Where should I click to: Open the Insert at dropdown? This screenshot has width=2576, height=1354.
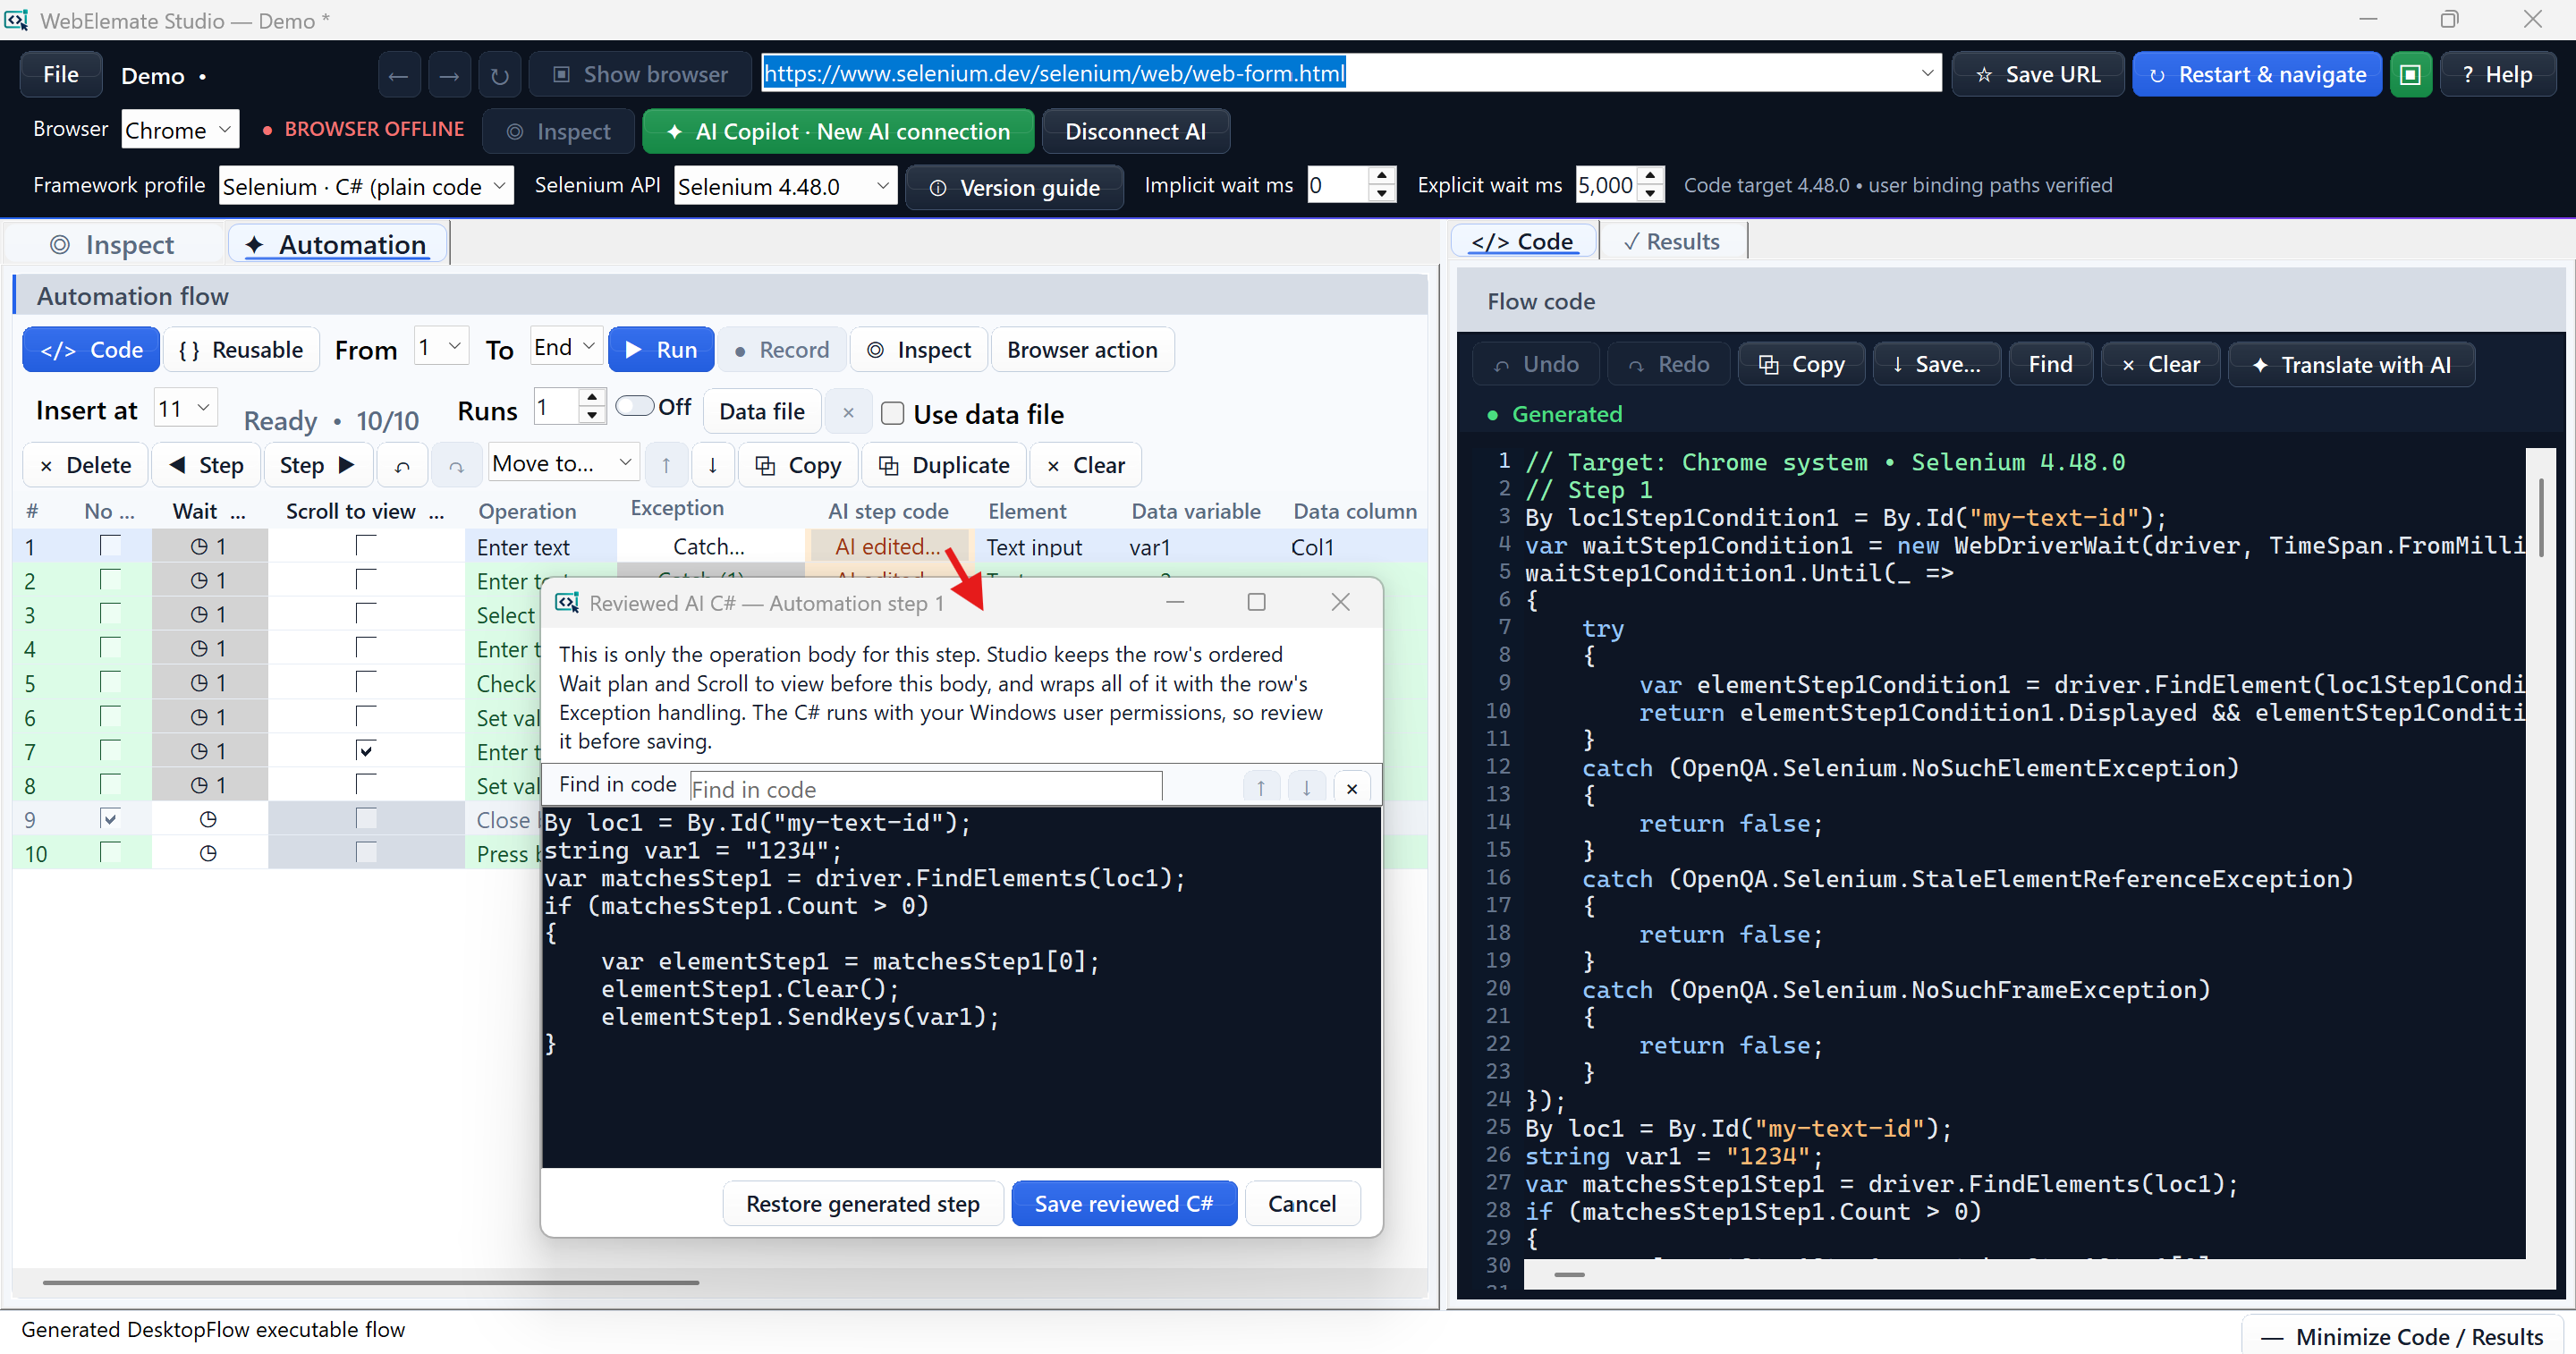(x=186, y=409)
